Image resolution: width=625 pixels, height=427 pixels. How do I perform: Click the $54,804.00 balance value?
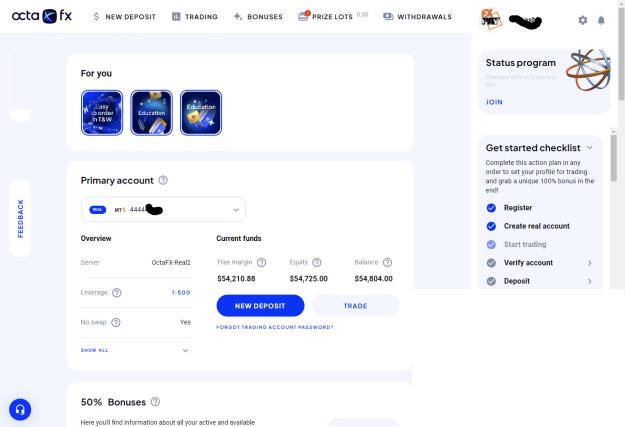(x=373, y=279)
